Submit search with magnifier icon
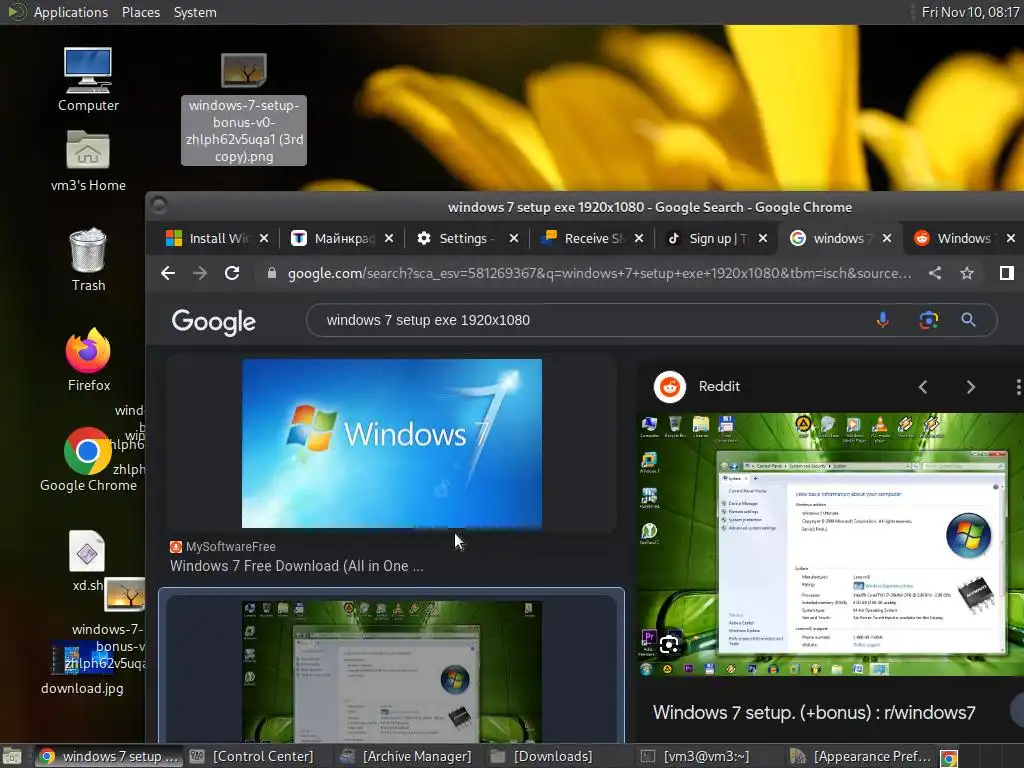Screen dimensions: 1024x768 [968, 320]
